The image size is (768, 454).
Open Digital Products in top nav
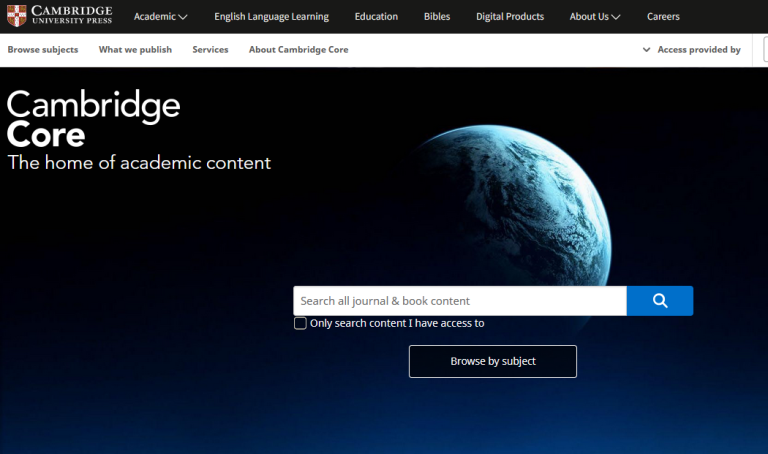(x=510, y=17)
